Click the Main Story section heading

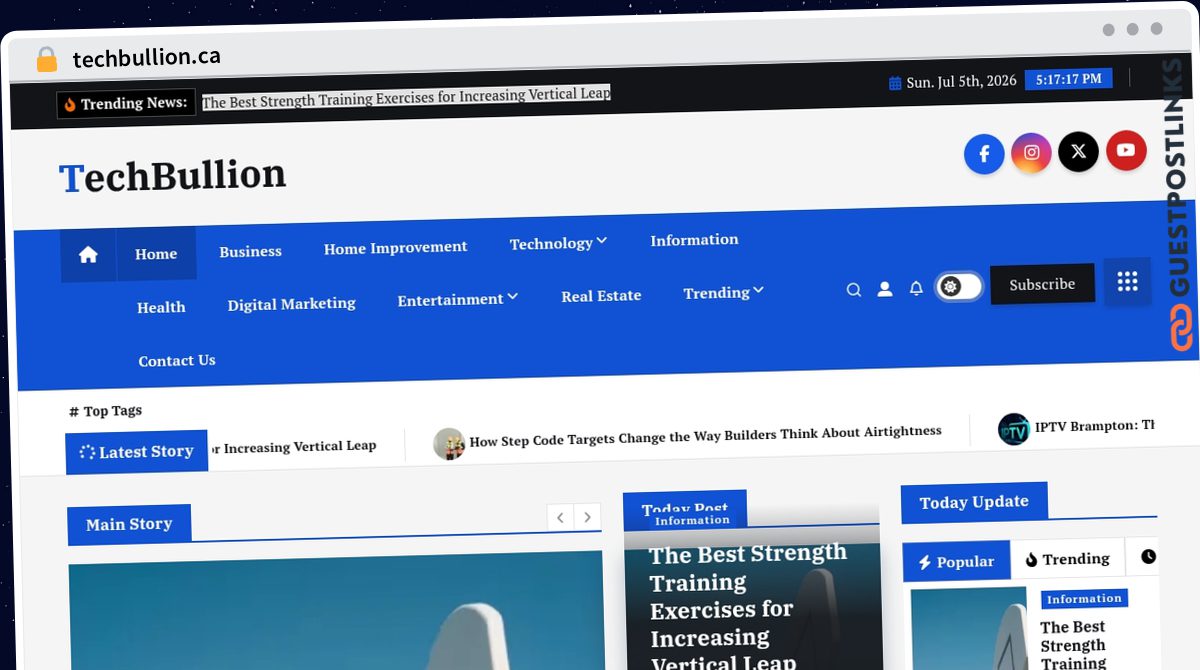pos(129,524)
